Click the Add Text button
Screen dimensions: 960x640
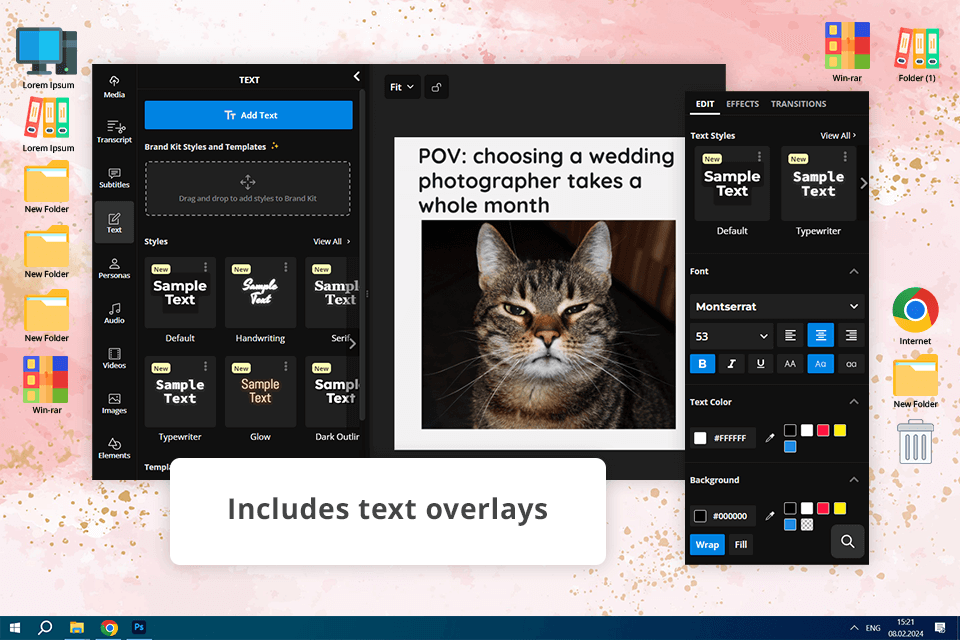[x=249, y=115]
